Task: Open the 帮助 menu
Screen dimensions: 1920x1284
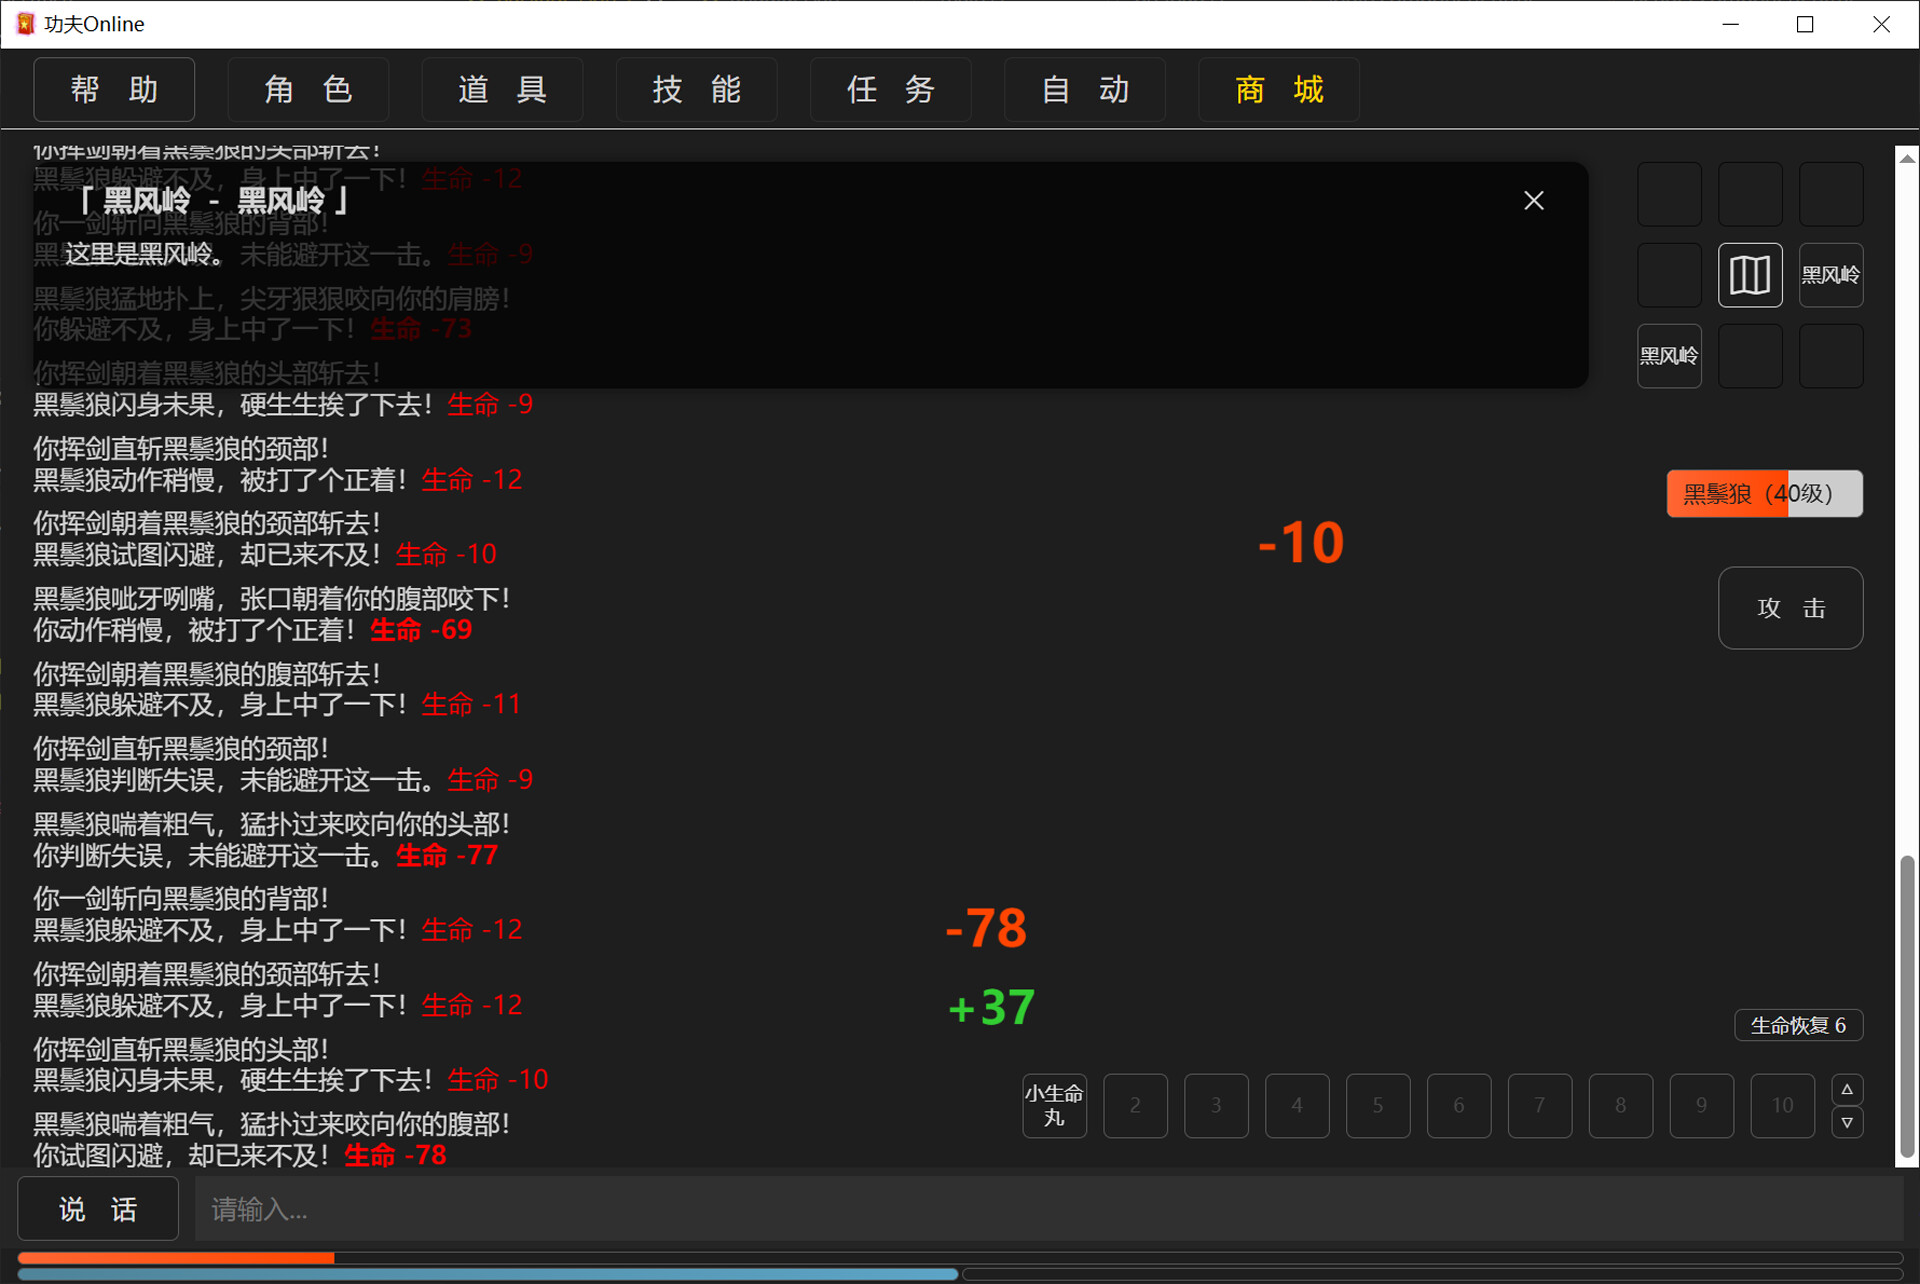Action: click(113, 89)
